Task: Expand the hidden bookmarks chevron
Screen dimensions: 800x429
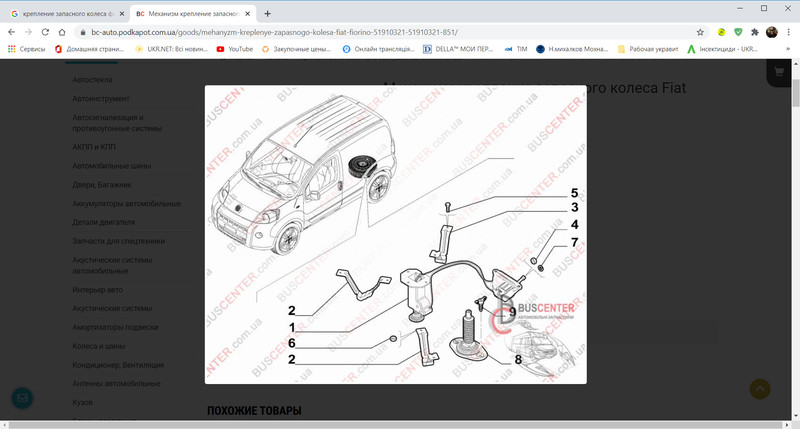Action: [788, 49]
